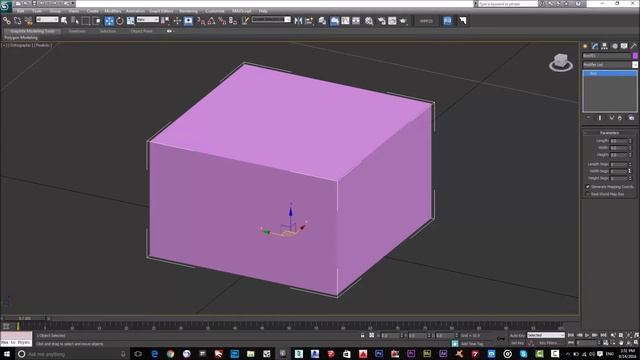640x360 pixels.
Task: Toggle Window/Crossing selection mode
Action: [x=97, y=20]
